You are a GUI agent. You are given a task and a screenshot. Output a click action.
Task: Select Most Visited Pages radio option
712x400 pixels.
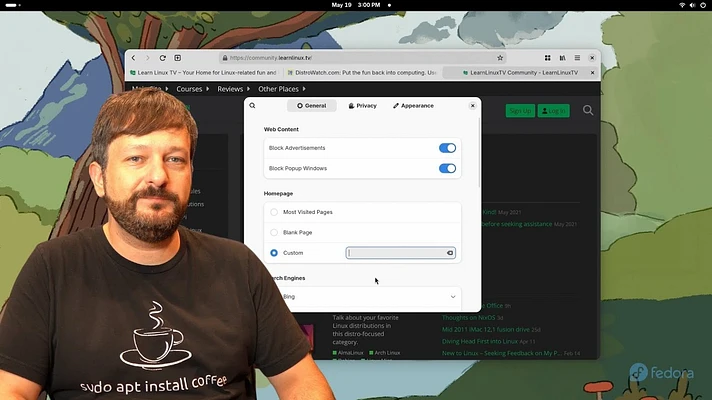274,212
